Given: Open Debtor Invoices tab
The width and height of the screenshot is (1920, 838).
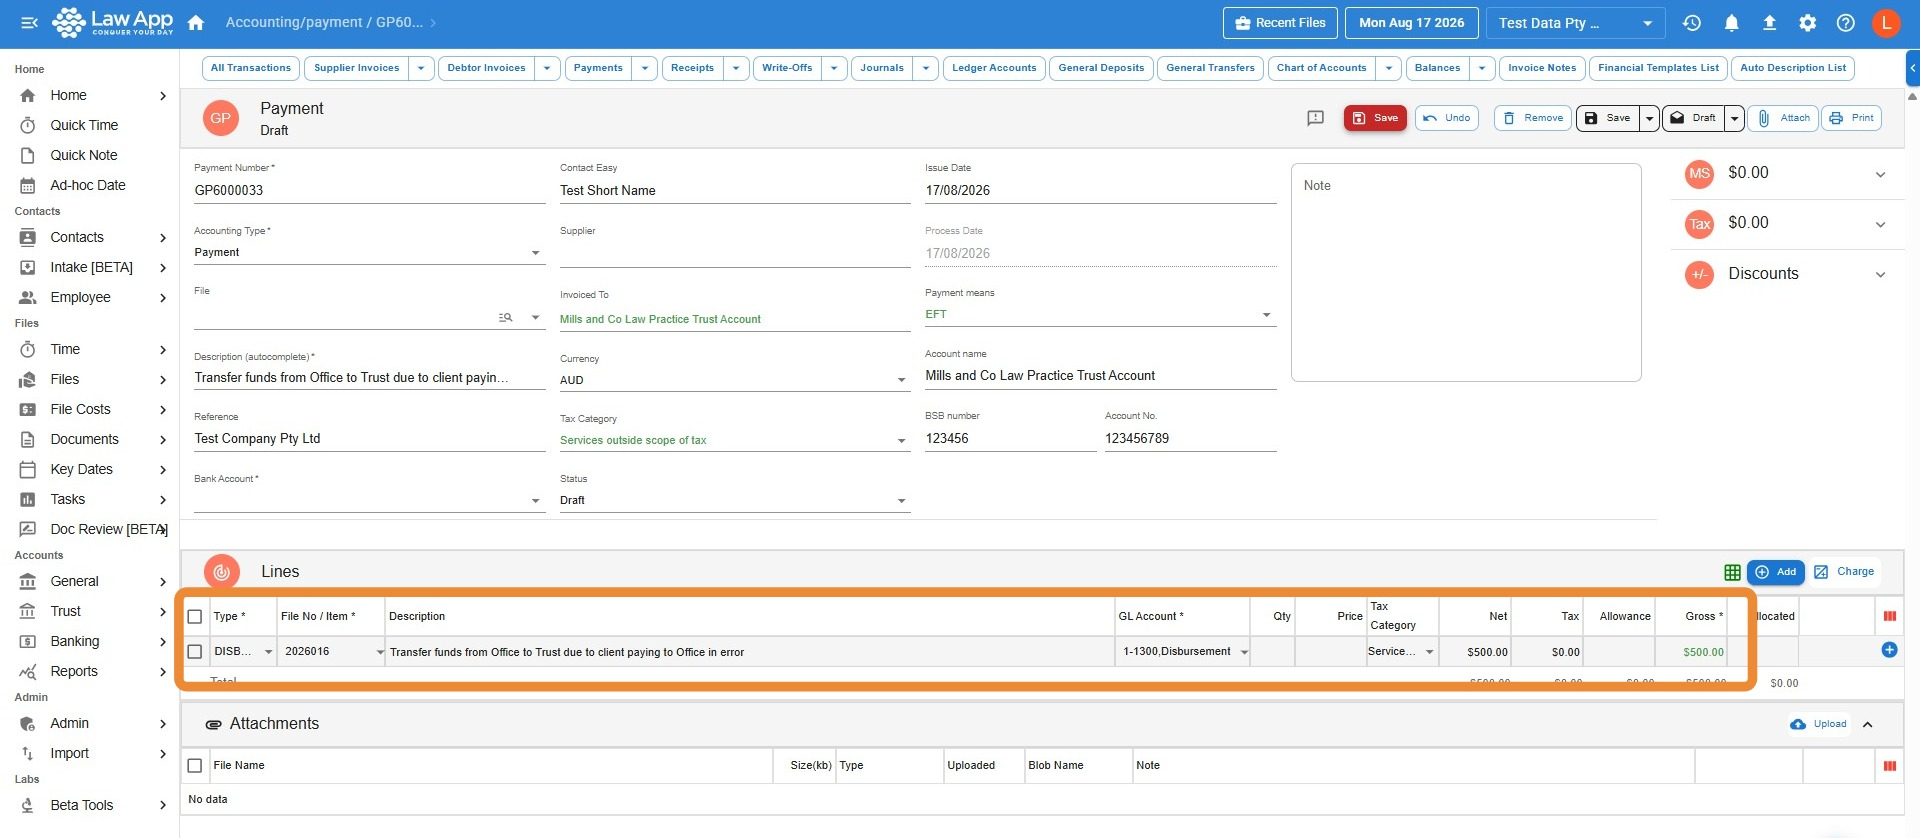Looking at the screenshot, I should 486,68.
